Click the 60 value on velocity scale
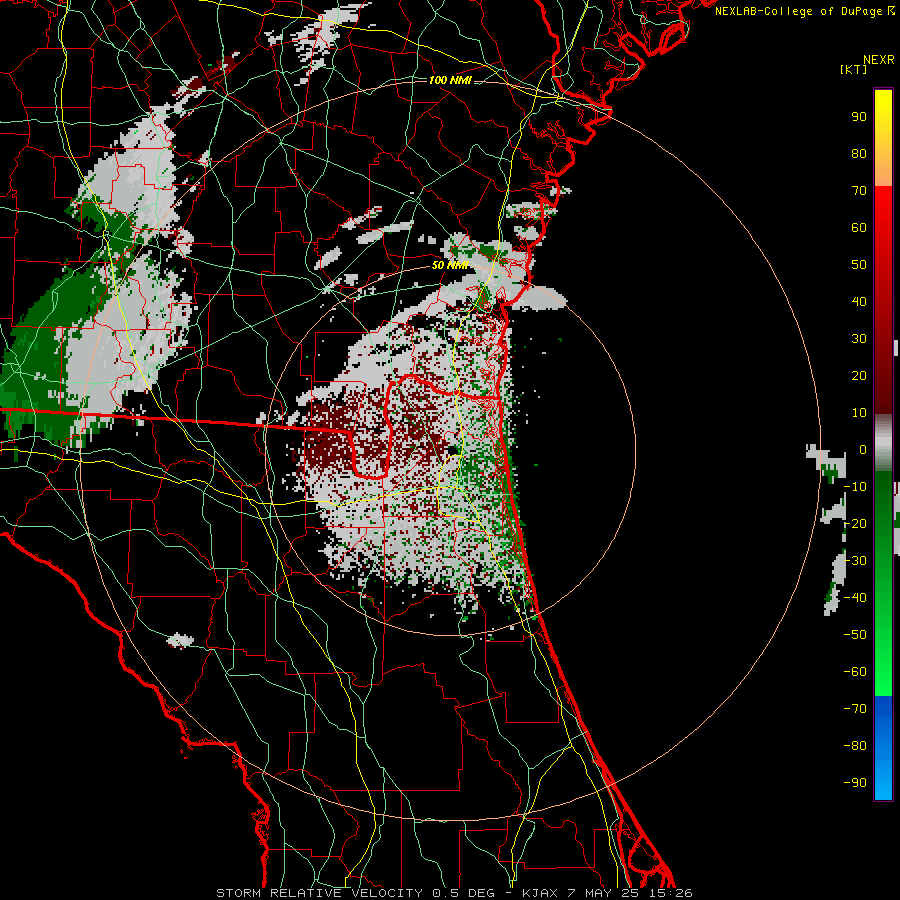 click(859, 228)
